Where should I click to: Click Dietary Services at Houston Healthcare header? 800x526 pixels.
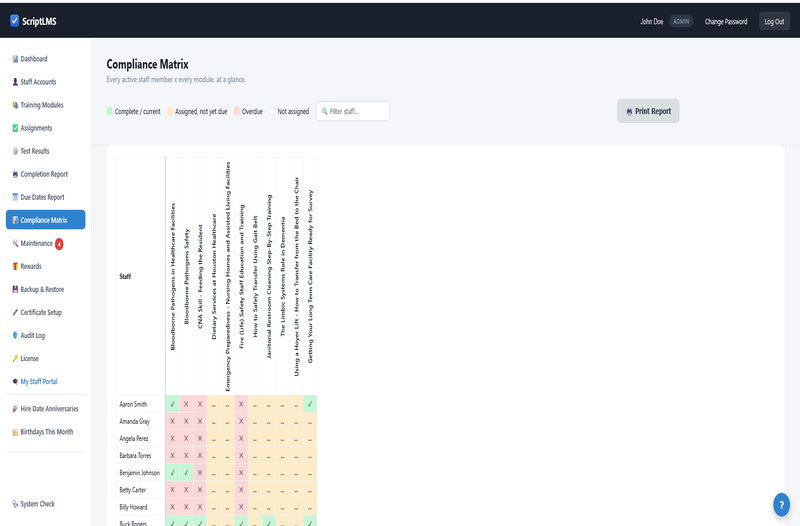click(214, 277)
